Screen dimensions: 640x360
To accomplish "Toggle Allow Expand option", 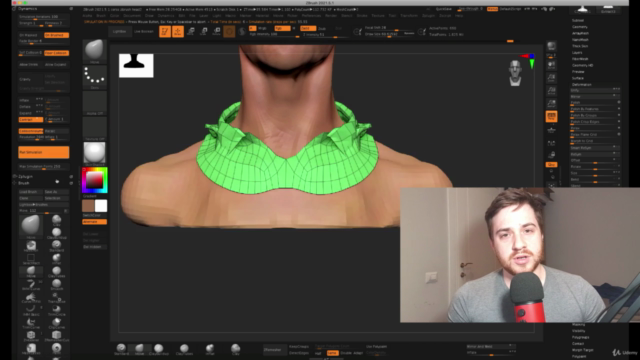I will (x=56, y=64).
